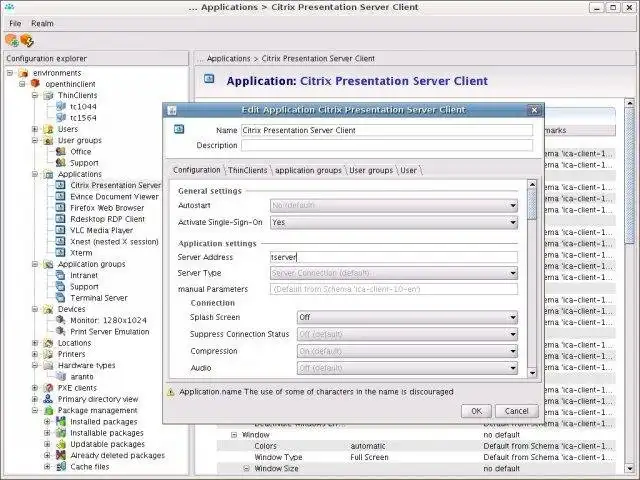The height and width of the screenshot is (480, 640).
Task: Open the Autostart dropdown
Action: (394, 205)
